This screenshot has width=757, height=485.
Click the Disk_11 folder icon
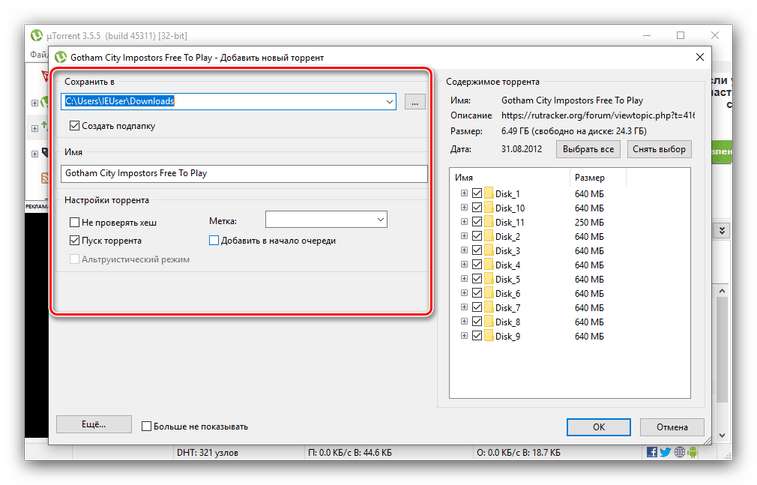tap(489, 222)
